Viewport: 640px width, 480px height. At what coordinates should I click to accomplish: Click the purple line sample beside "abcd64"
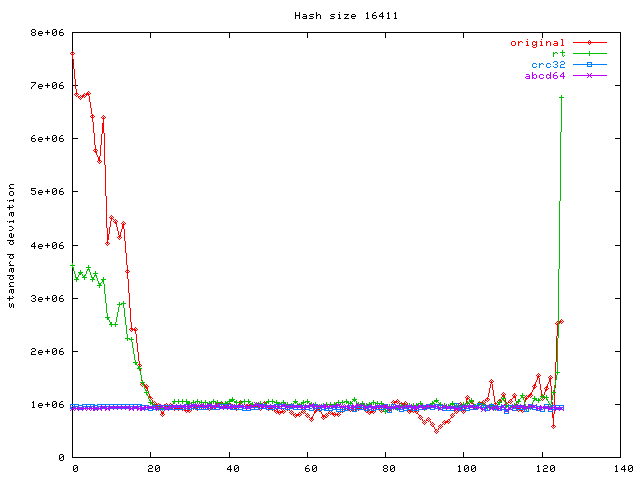tap(589, 76)
